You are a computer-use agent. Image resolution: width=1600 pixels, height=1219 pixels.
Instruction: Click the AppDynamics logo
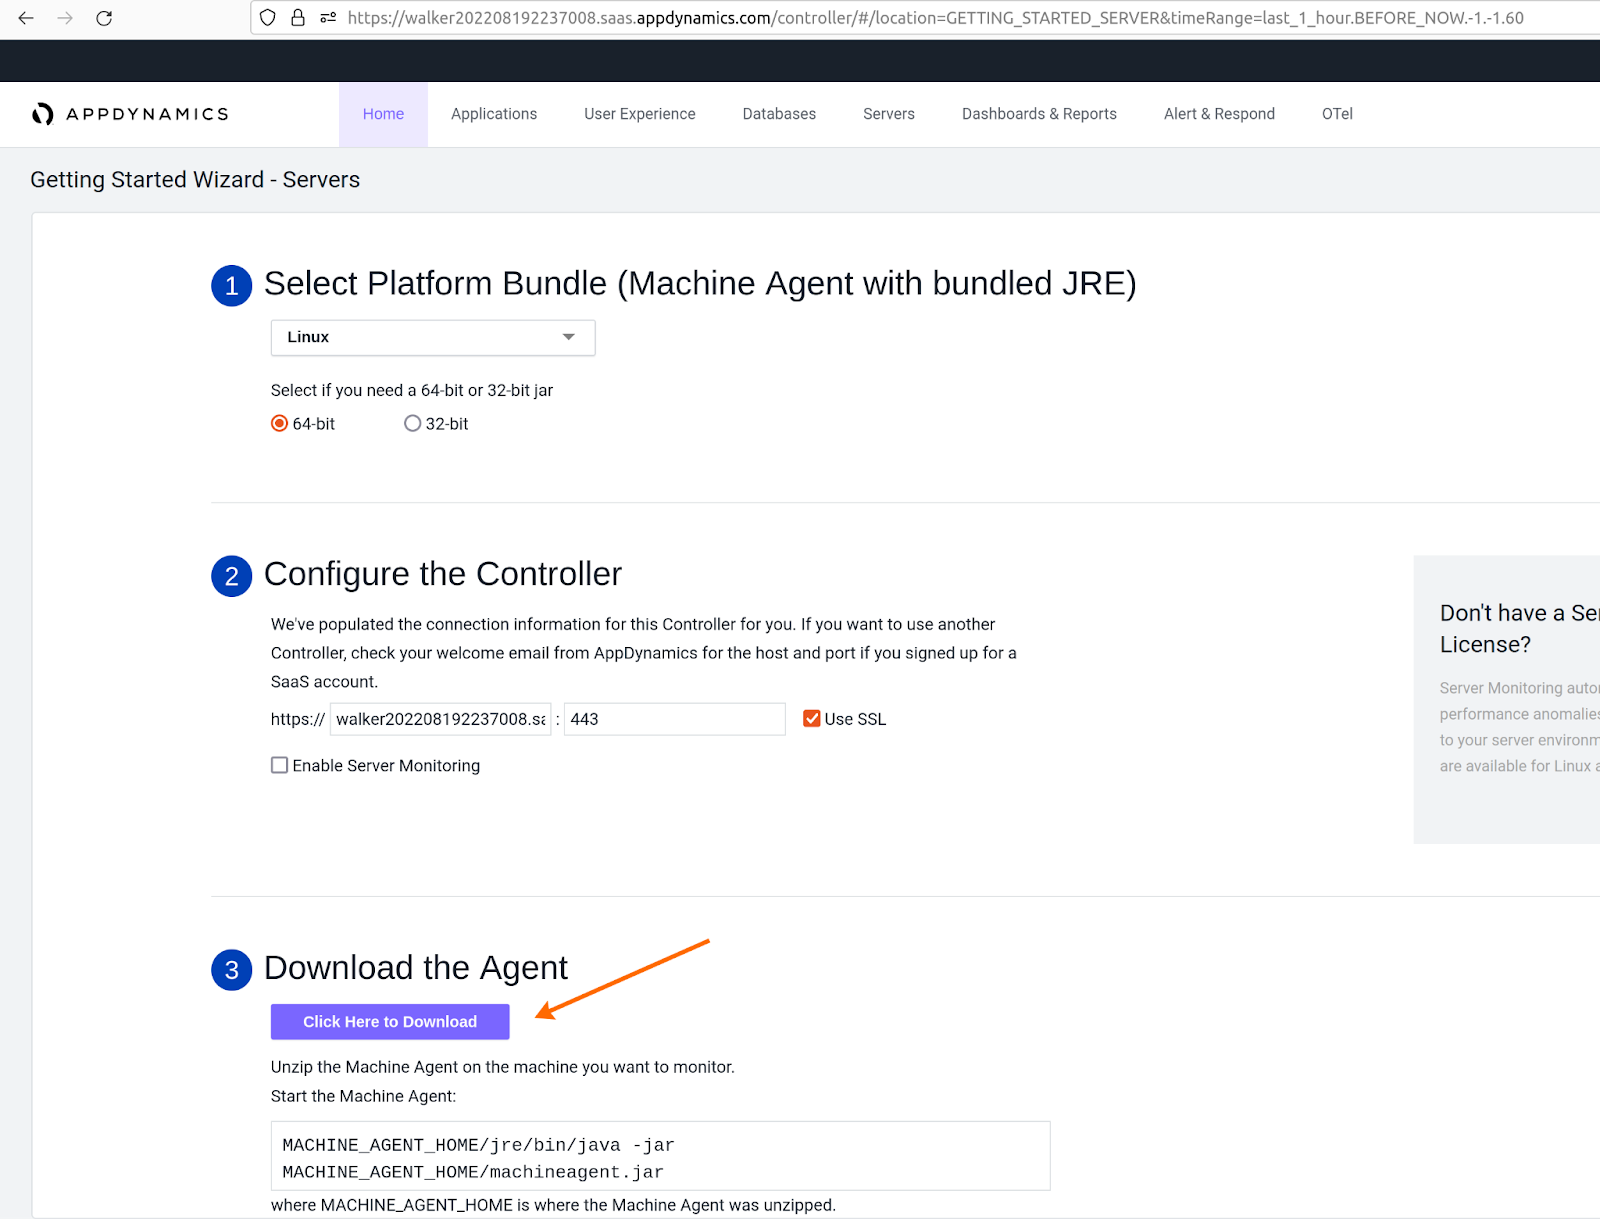click(x=130, y=114)
